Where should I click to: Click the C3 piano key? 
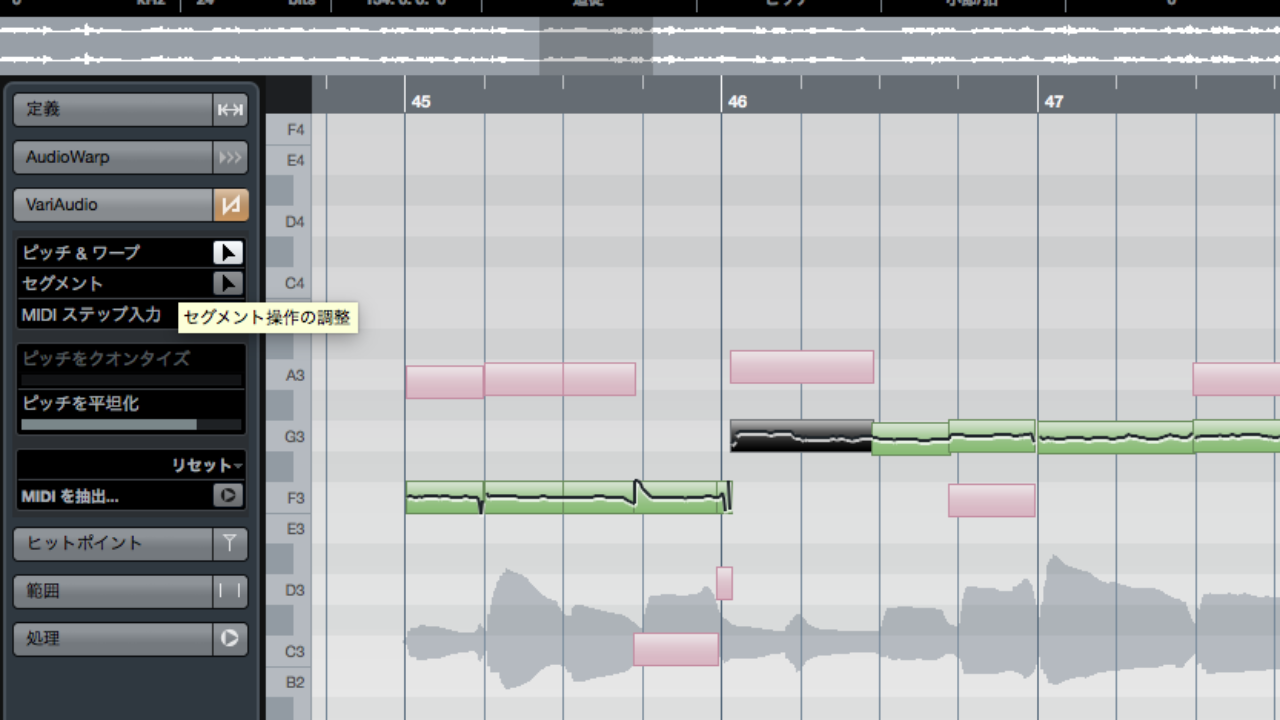pos(288,651)
